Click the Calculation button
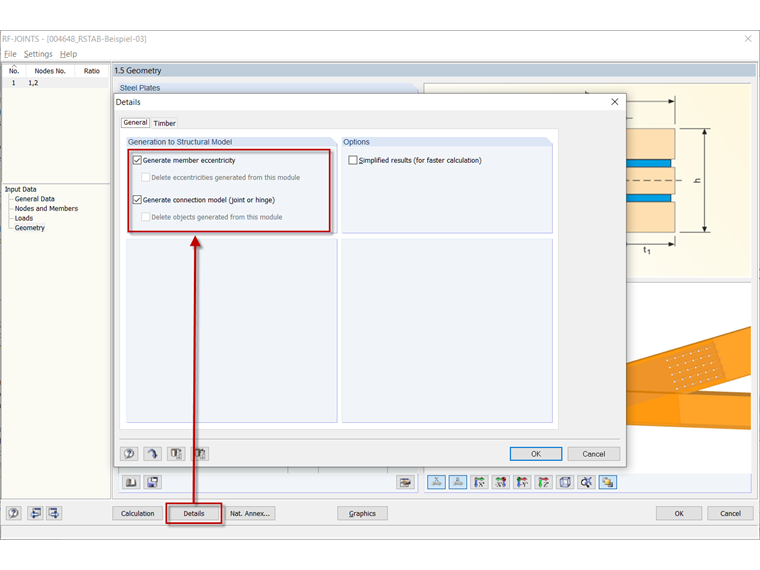This screenshot has height=570, width=760. 138,513
